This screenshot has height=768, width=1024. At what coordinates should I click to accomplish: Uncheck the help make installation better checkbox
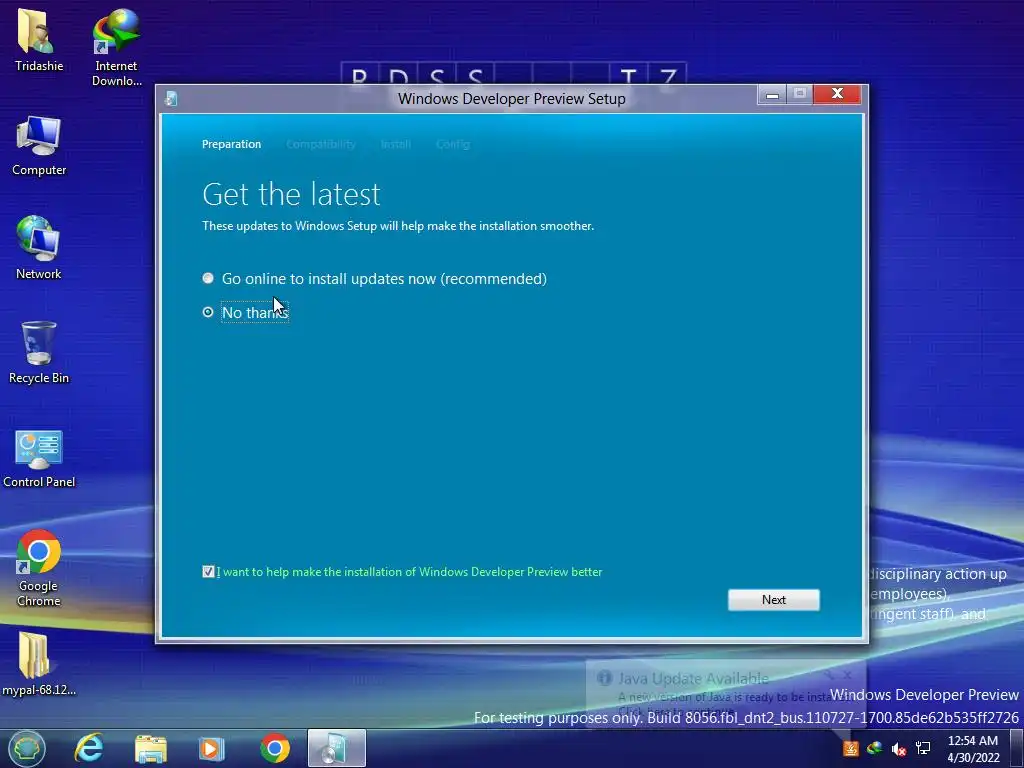(x=208, y=572)
